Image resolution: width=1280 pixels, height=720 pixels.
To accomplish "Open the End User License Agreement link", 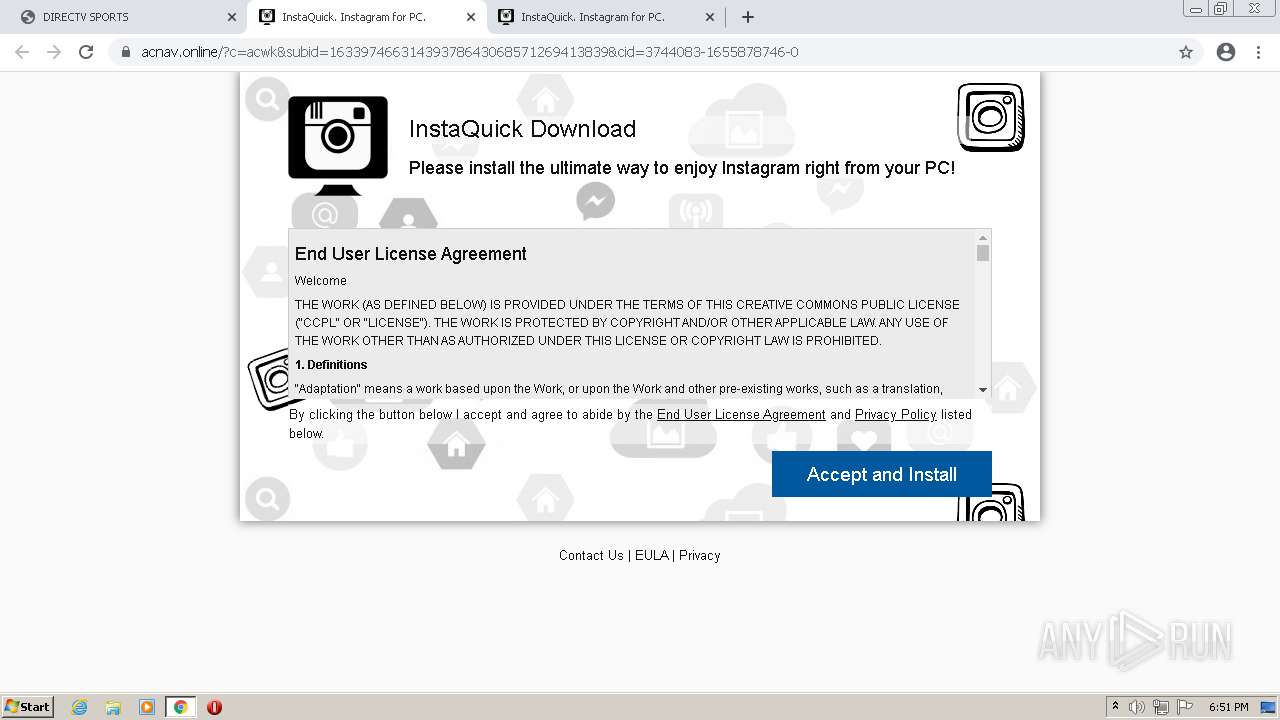I will [741, 414].
